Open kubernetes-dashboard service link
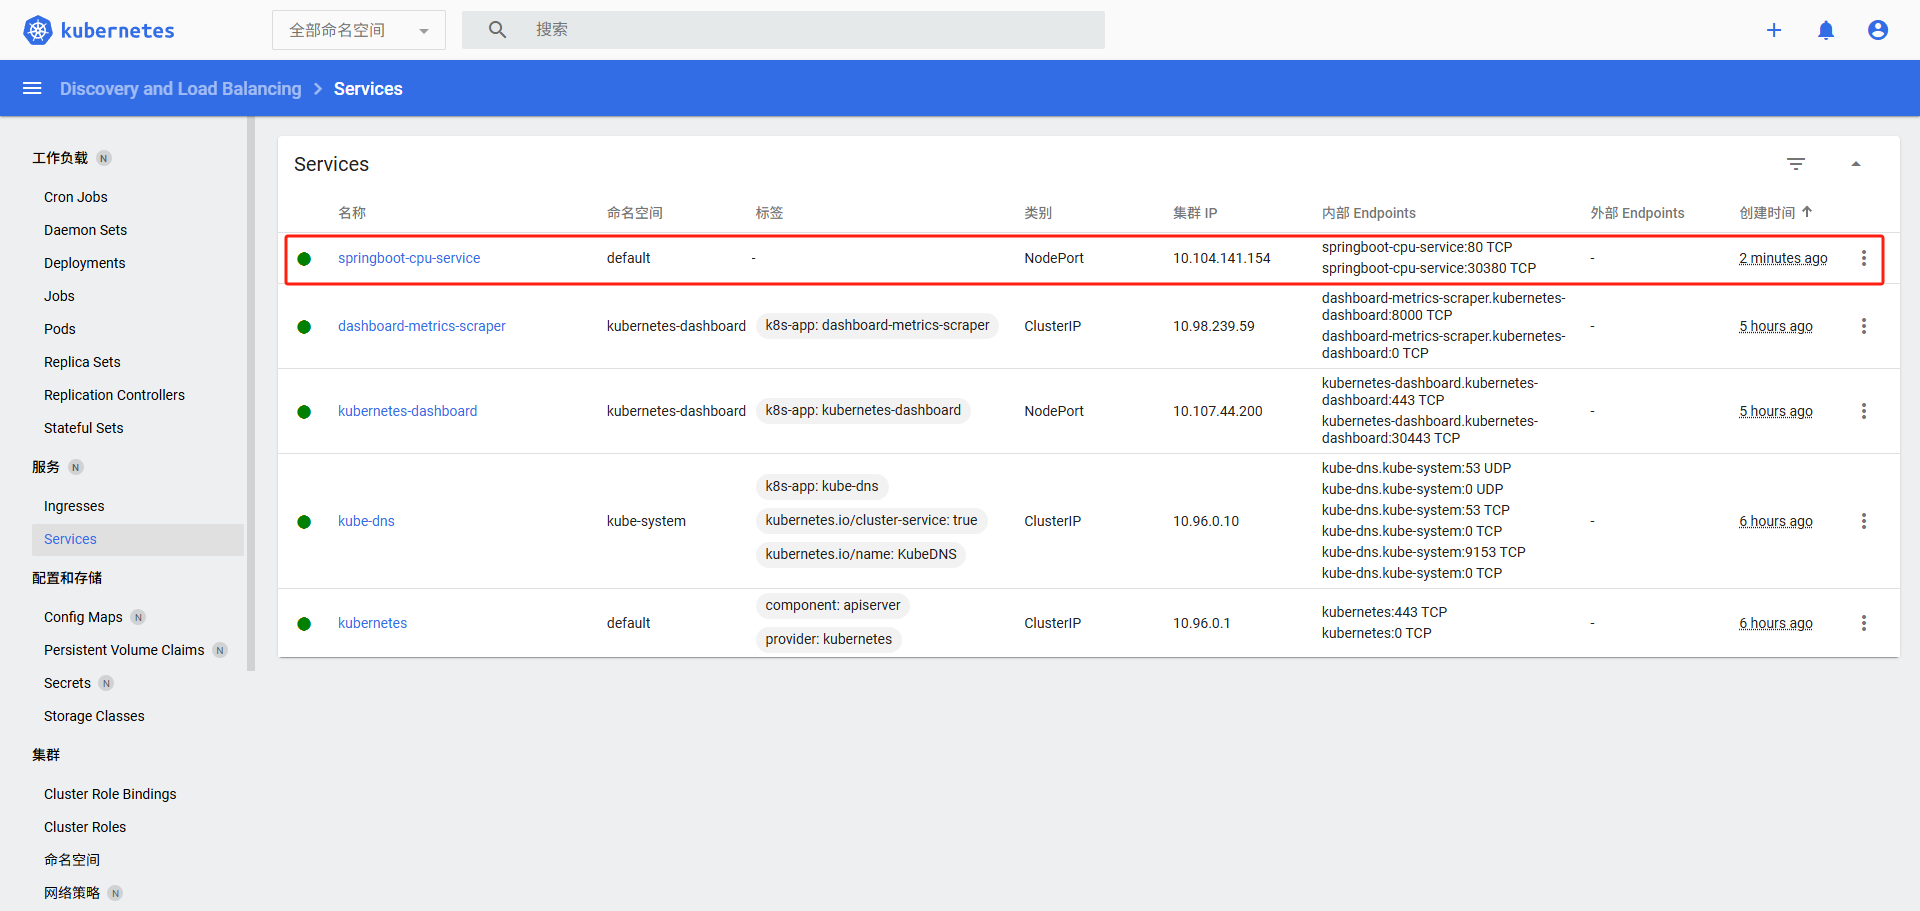The height and width of the screenshot is (911, 1920). pyautogui.click(x=408, y=411)
